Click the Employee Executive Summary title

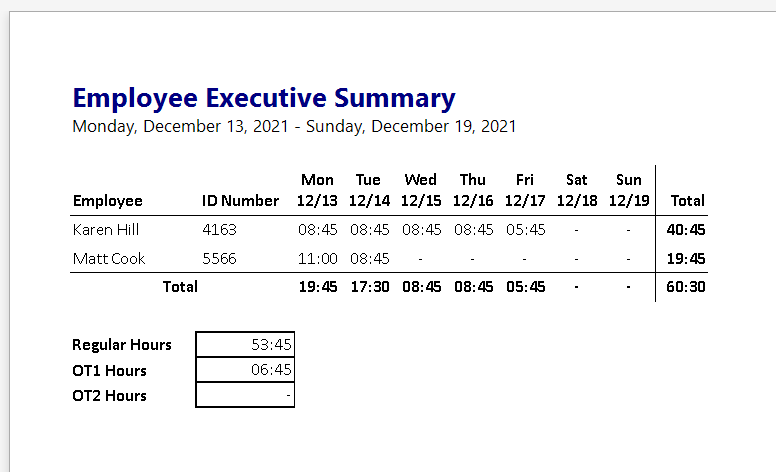pos(264,98)
